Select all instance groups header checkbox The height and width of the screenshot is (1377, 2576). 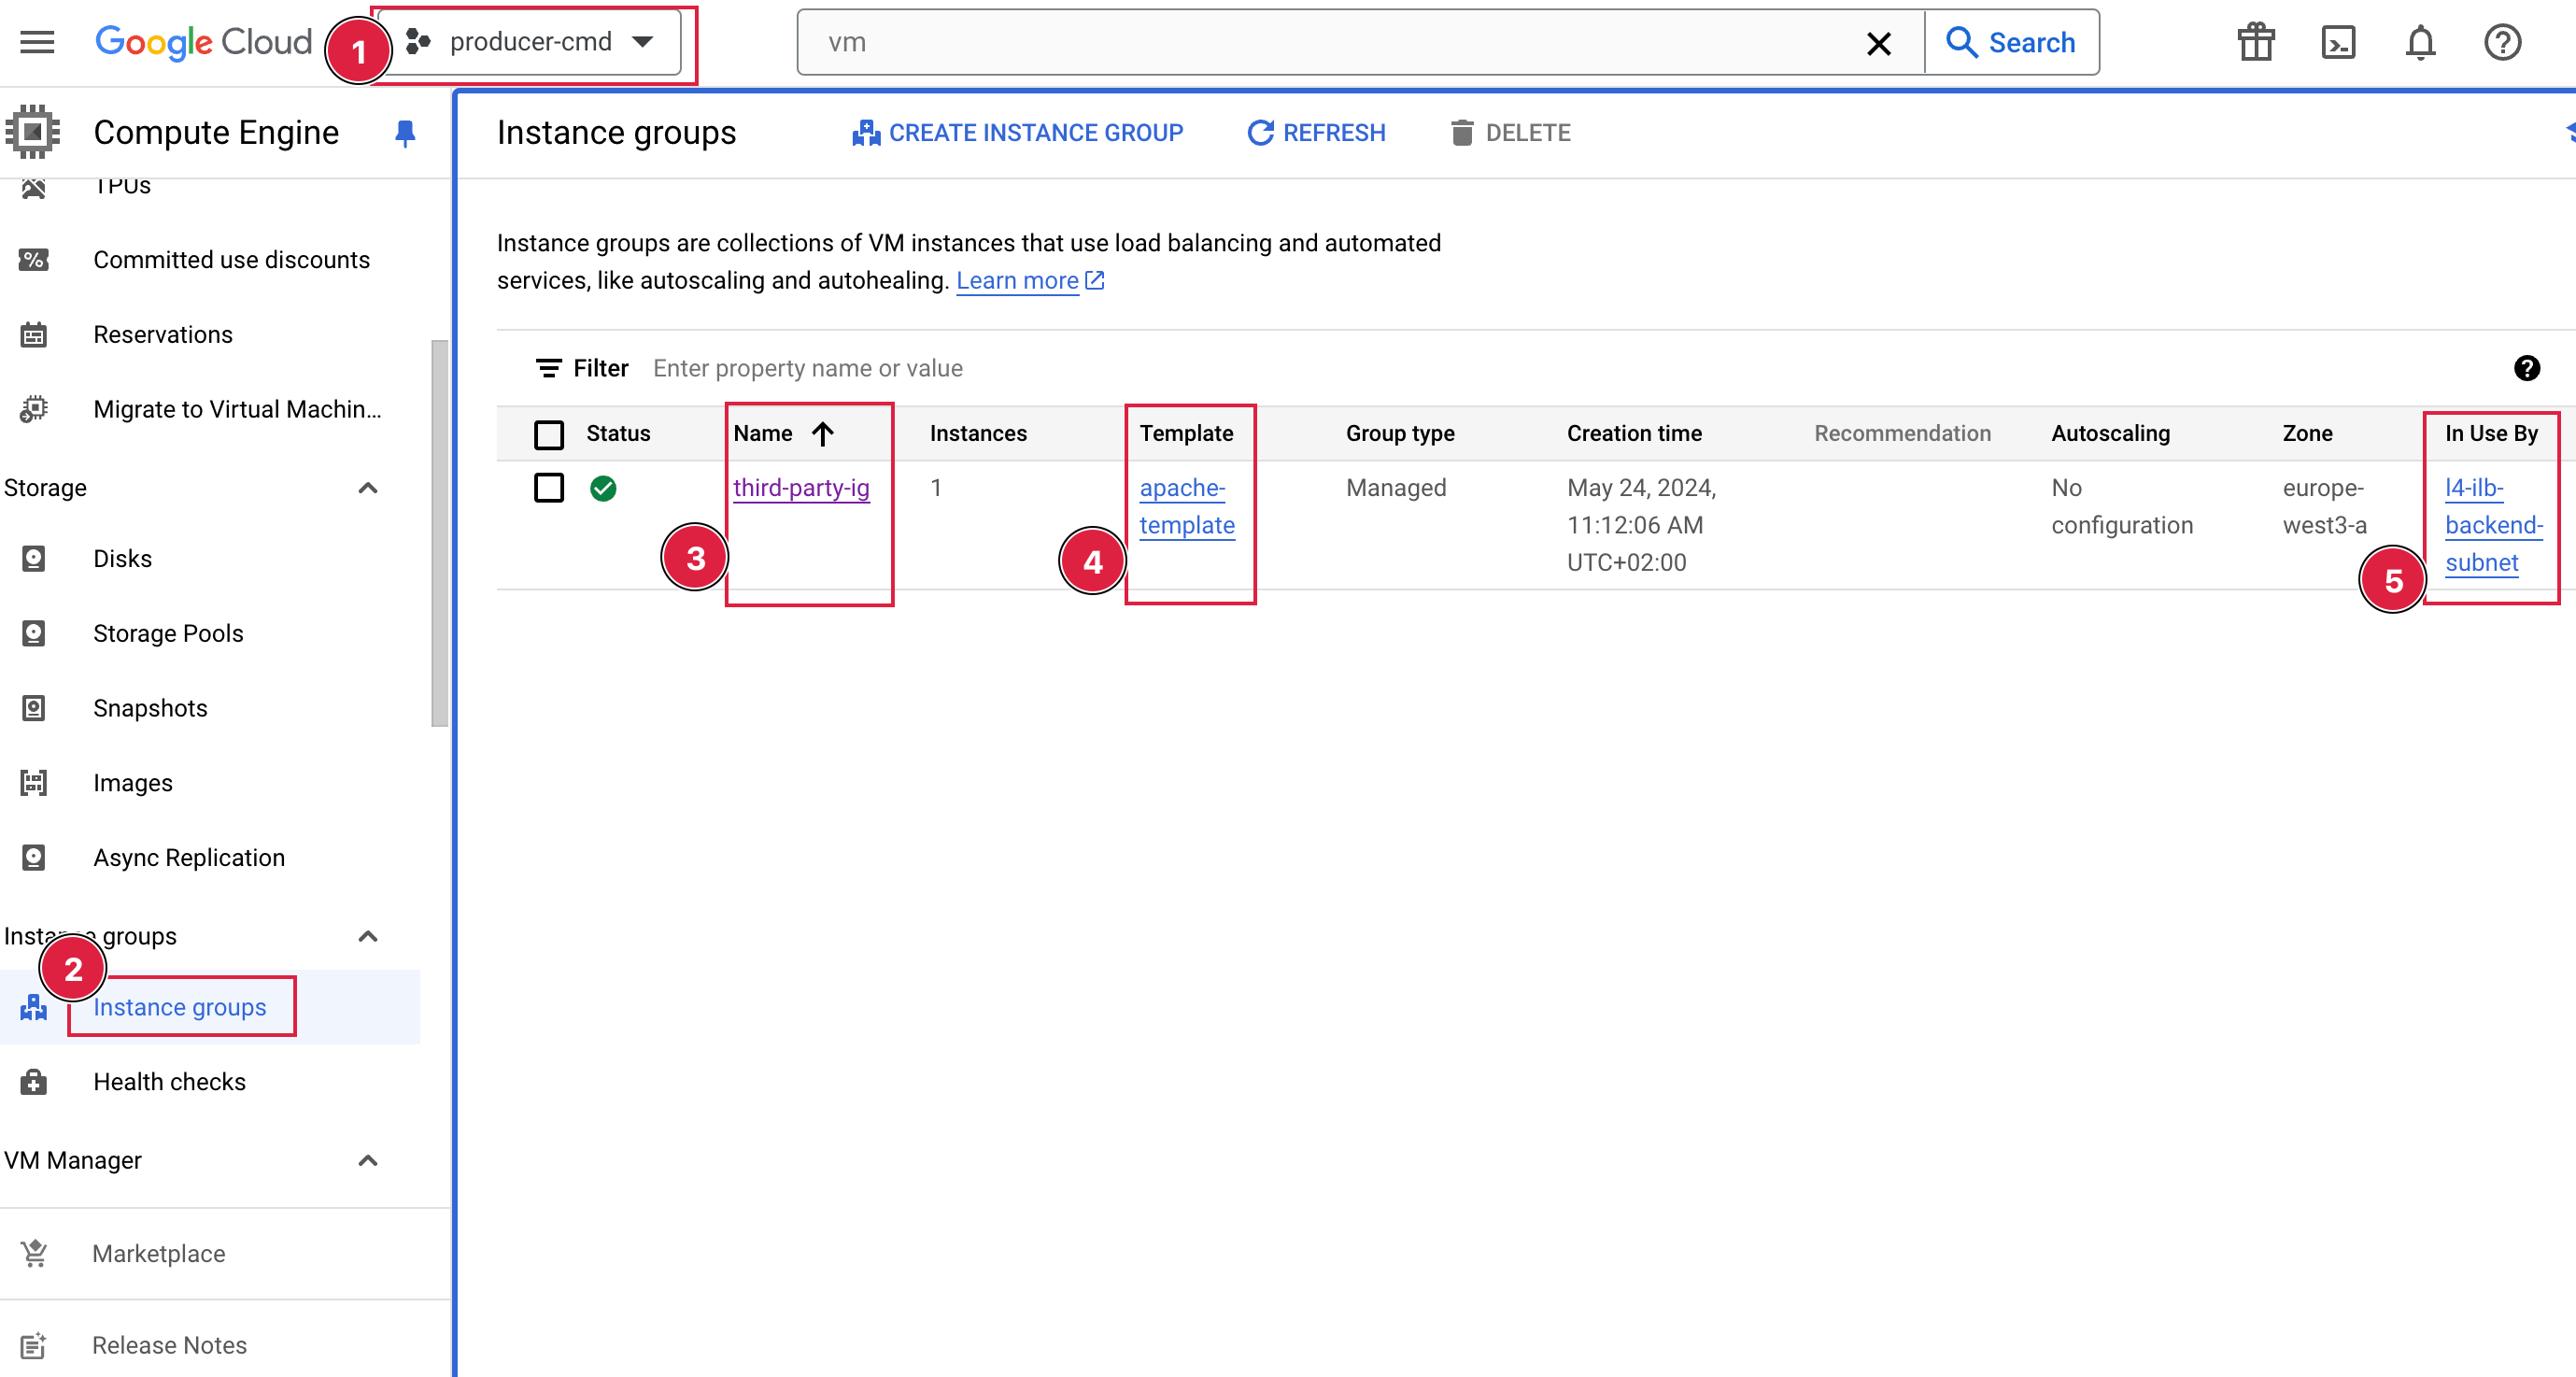point(549,434)
